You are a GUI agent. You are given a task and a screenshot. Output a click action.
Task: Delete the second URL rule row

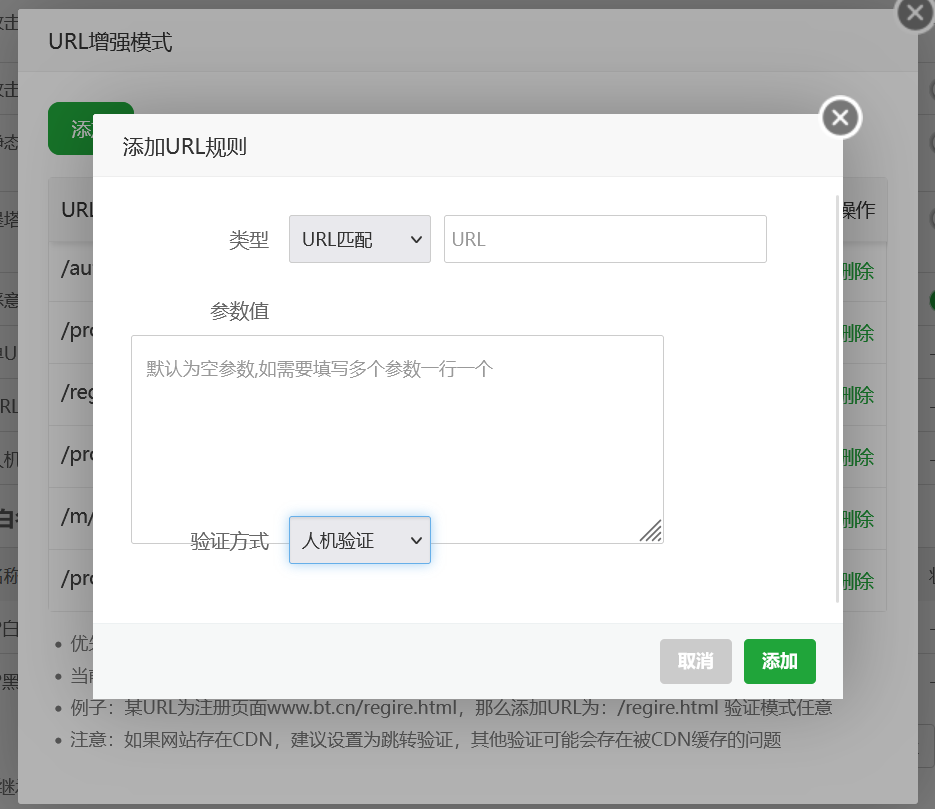pyautogui.click(x=859, y=333)
